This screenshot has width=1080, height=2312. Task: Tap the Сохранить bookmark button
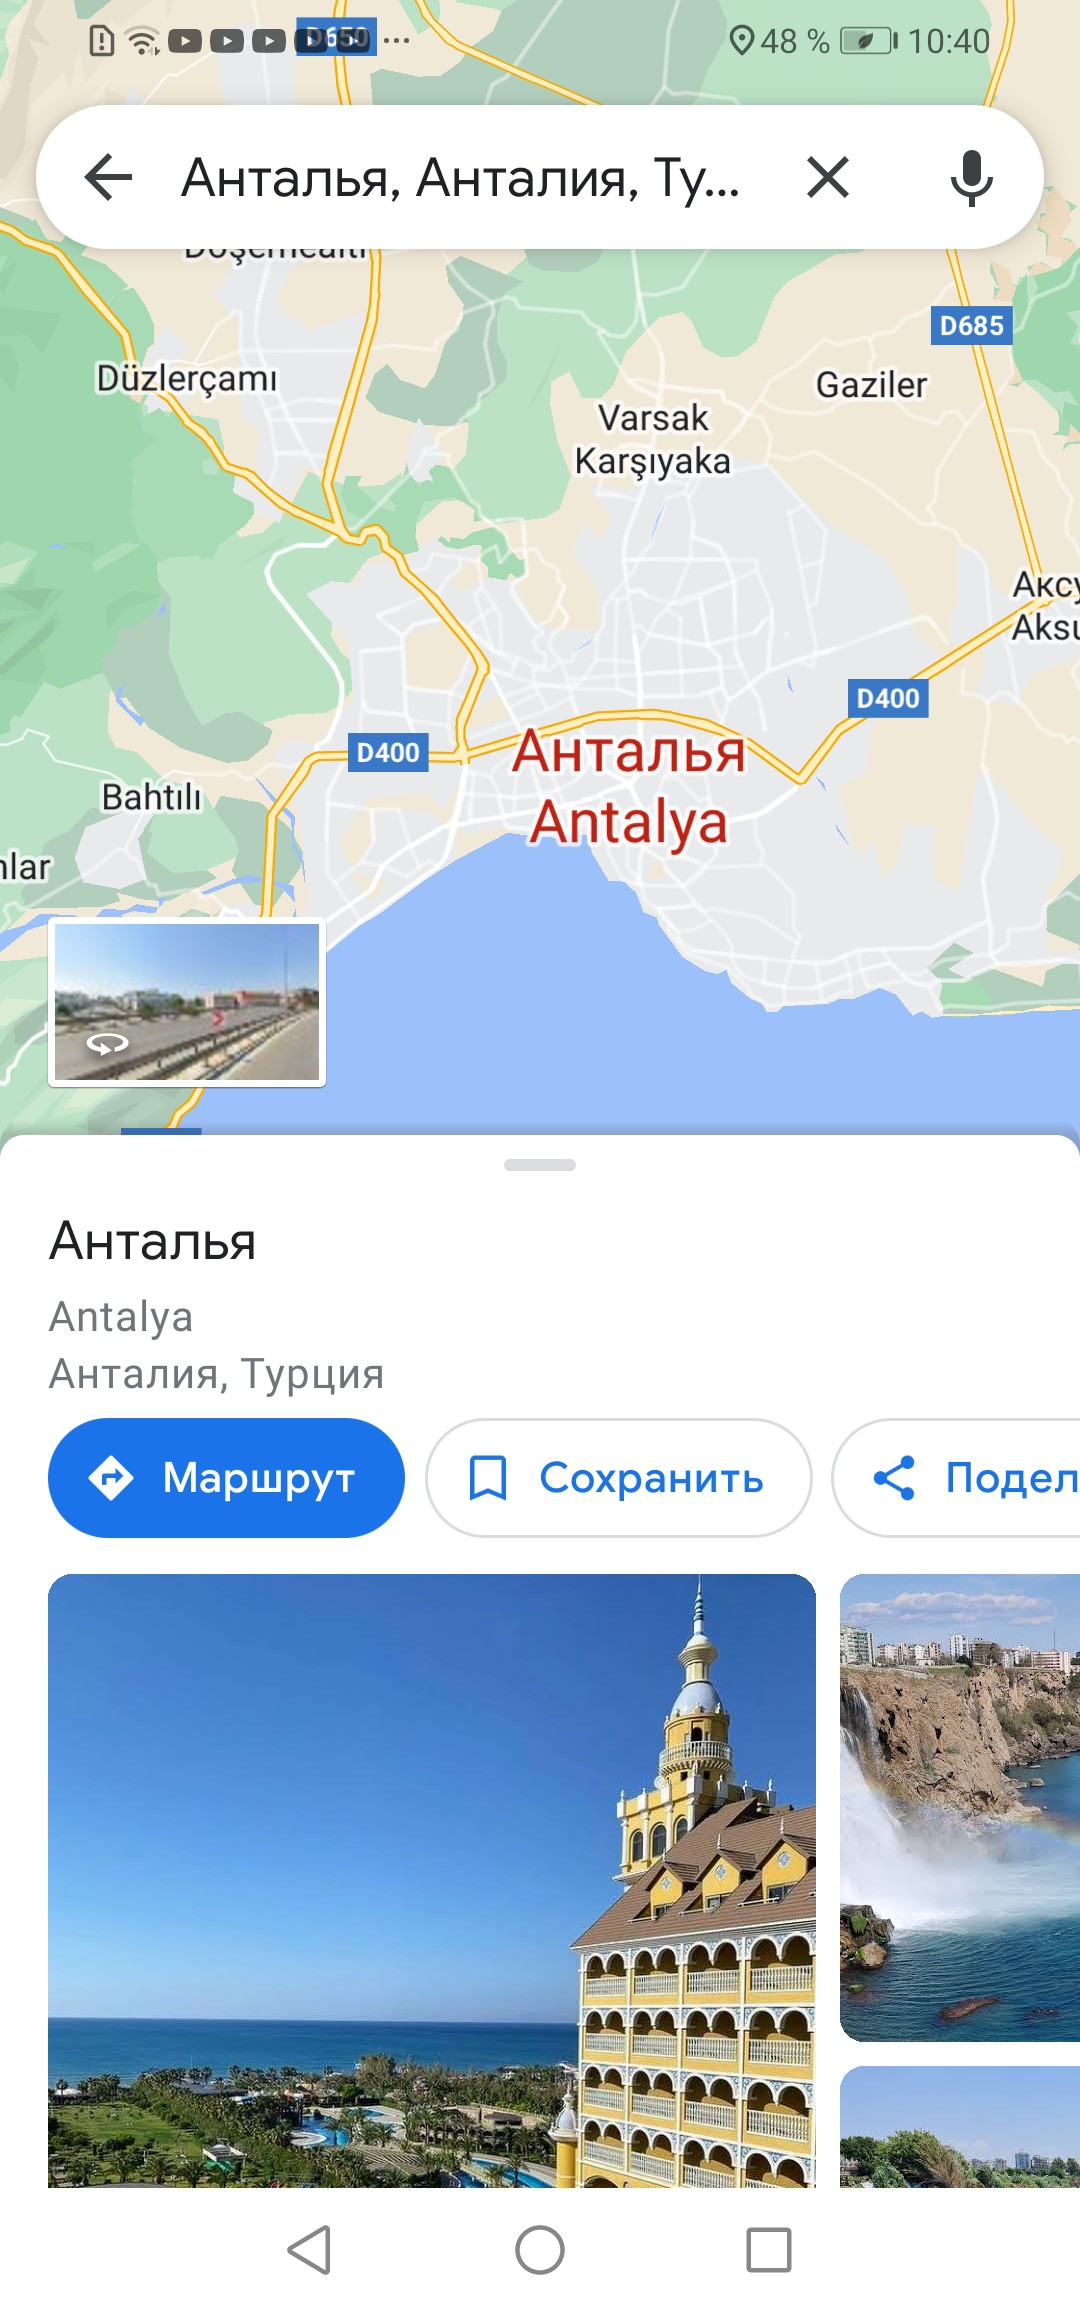(618, 1477)
